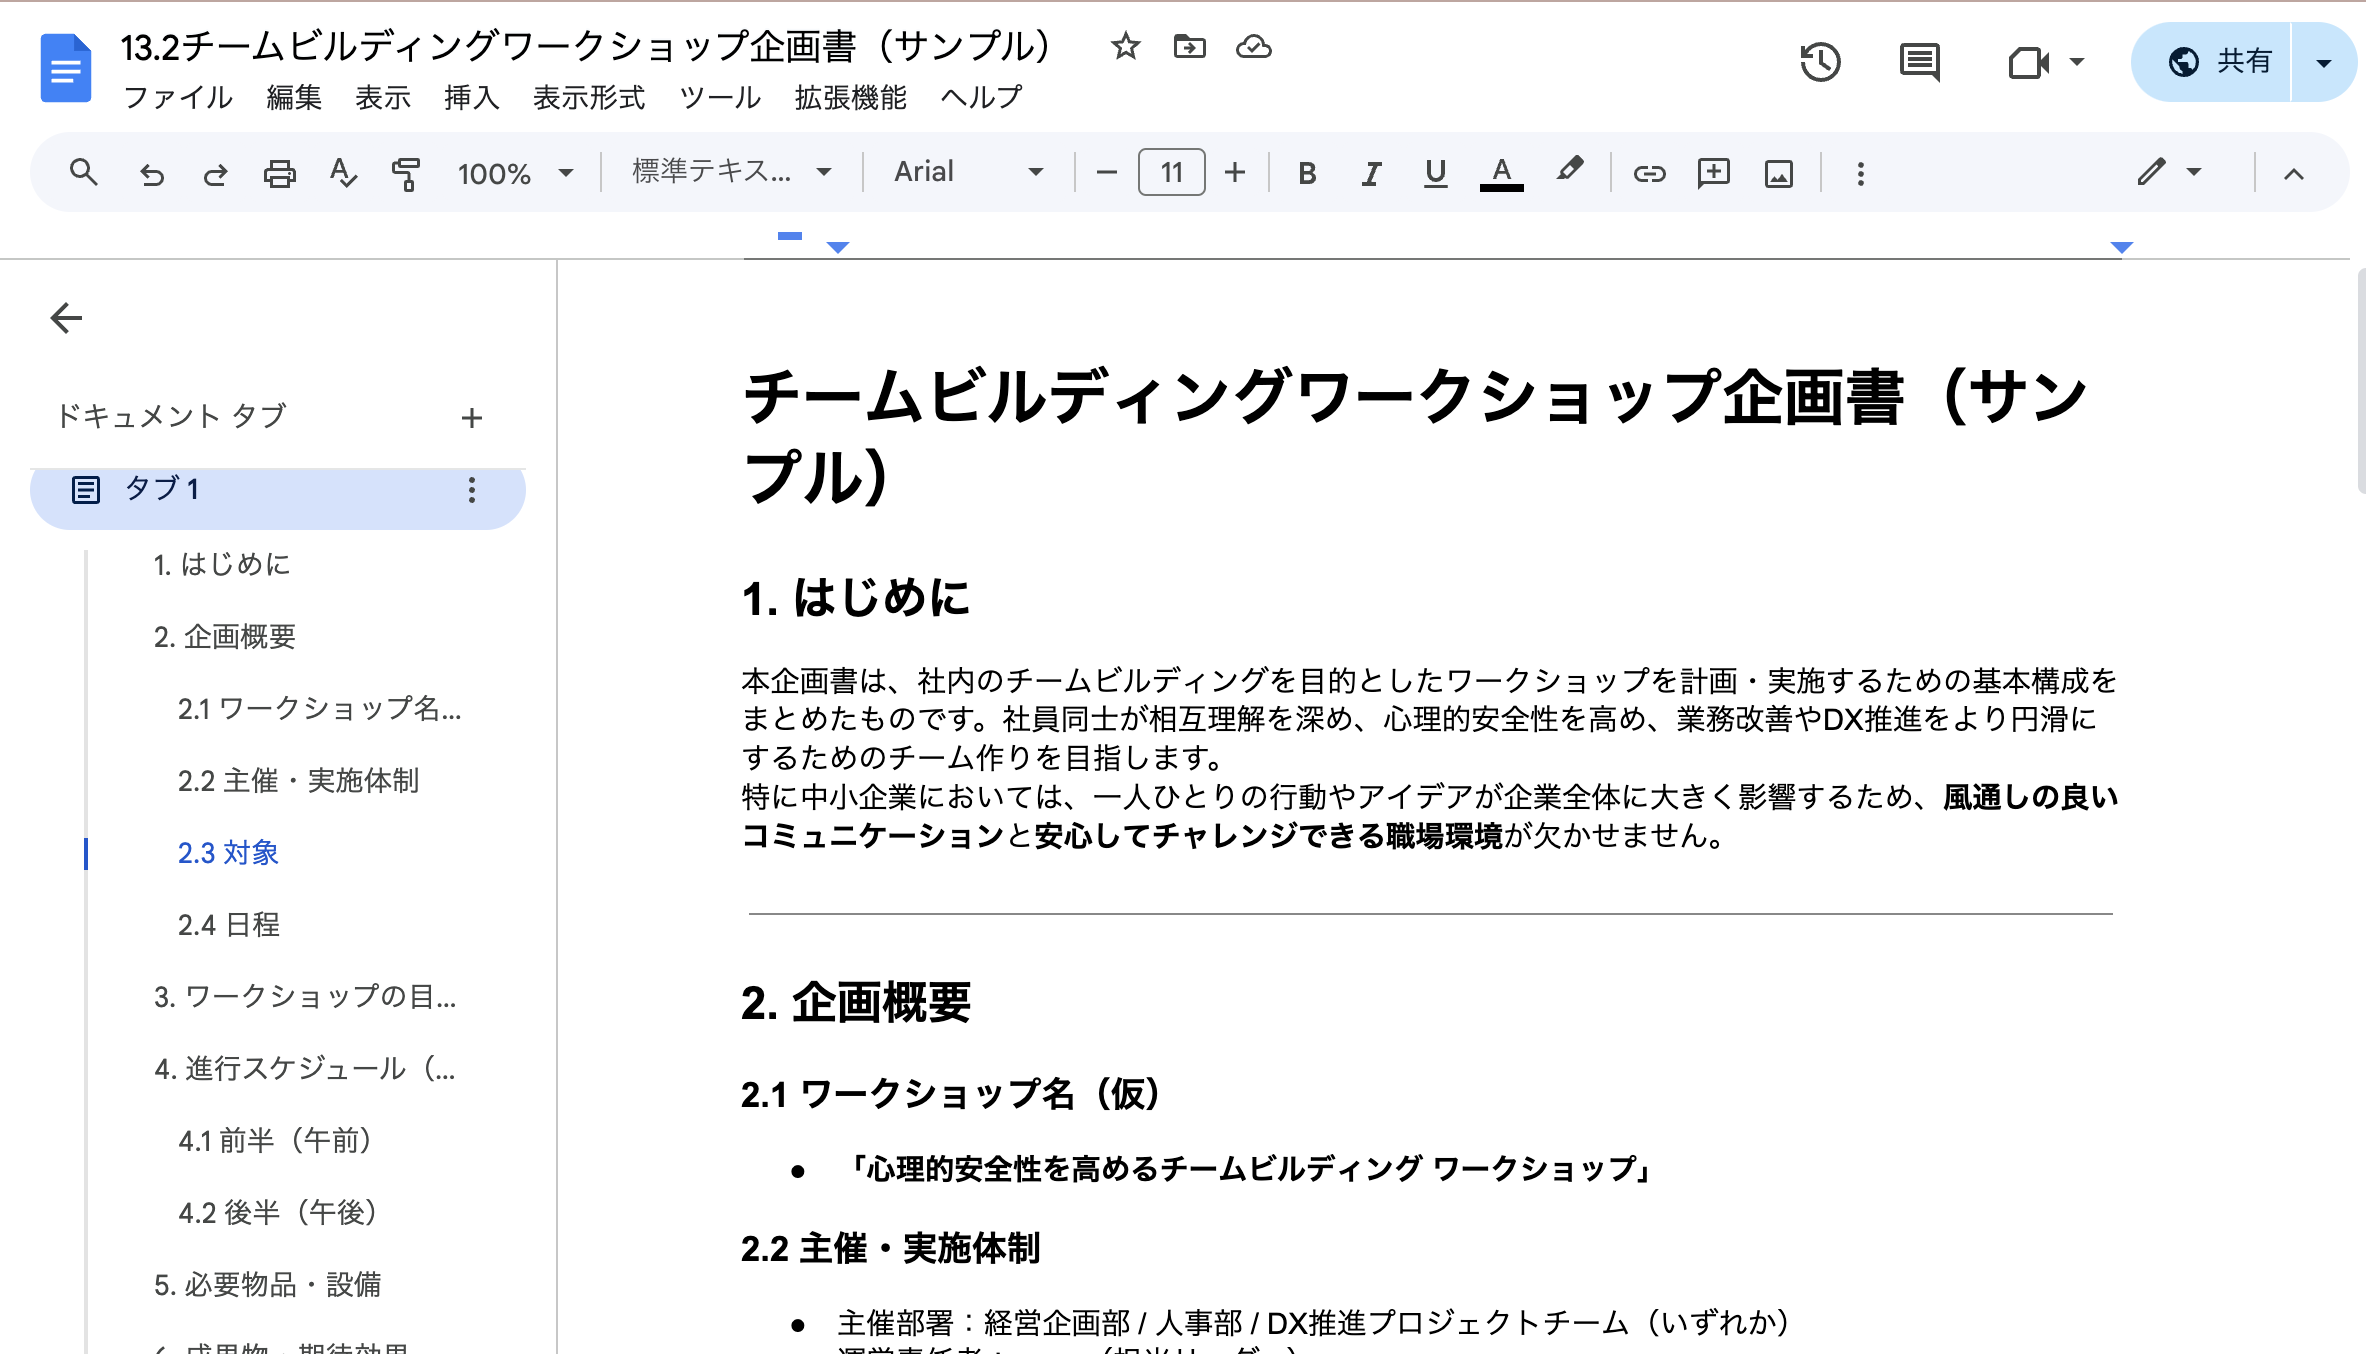Select the print icon
Viewport: 2366px width, 1354px height.
279,171
